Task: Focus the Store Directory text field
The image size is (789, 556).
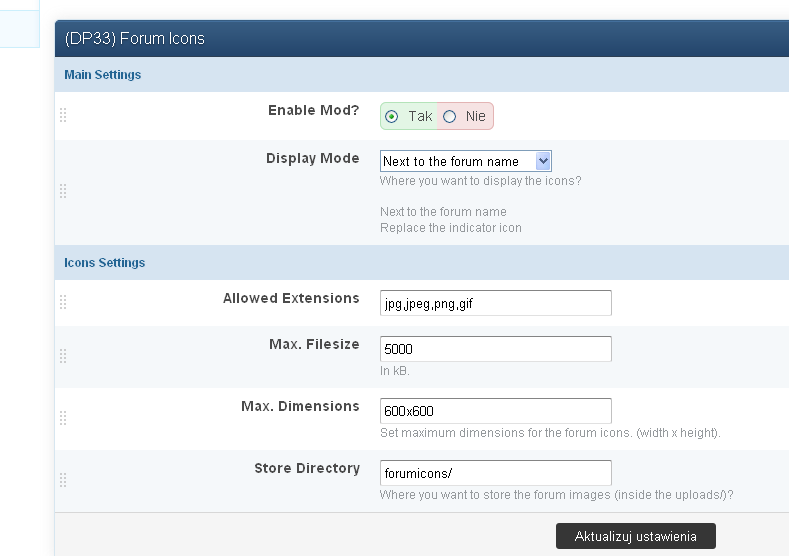Action: 495,473
